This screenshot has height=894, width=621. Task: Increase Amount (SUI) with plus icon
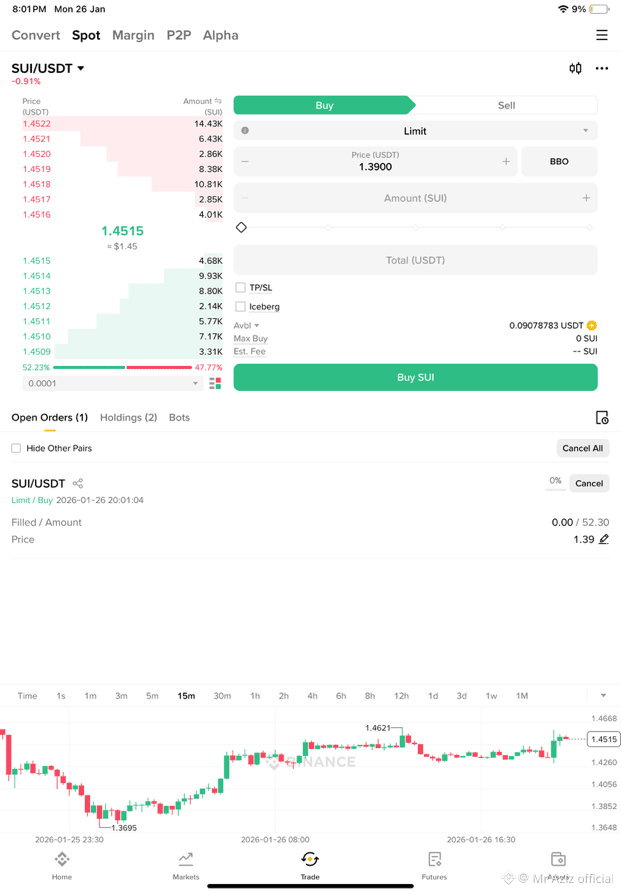click(x=586, y=198)
